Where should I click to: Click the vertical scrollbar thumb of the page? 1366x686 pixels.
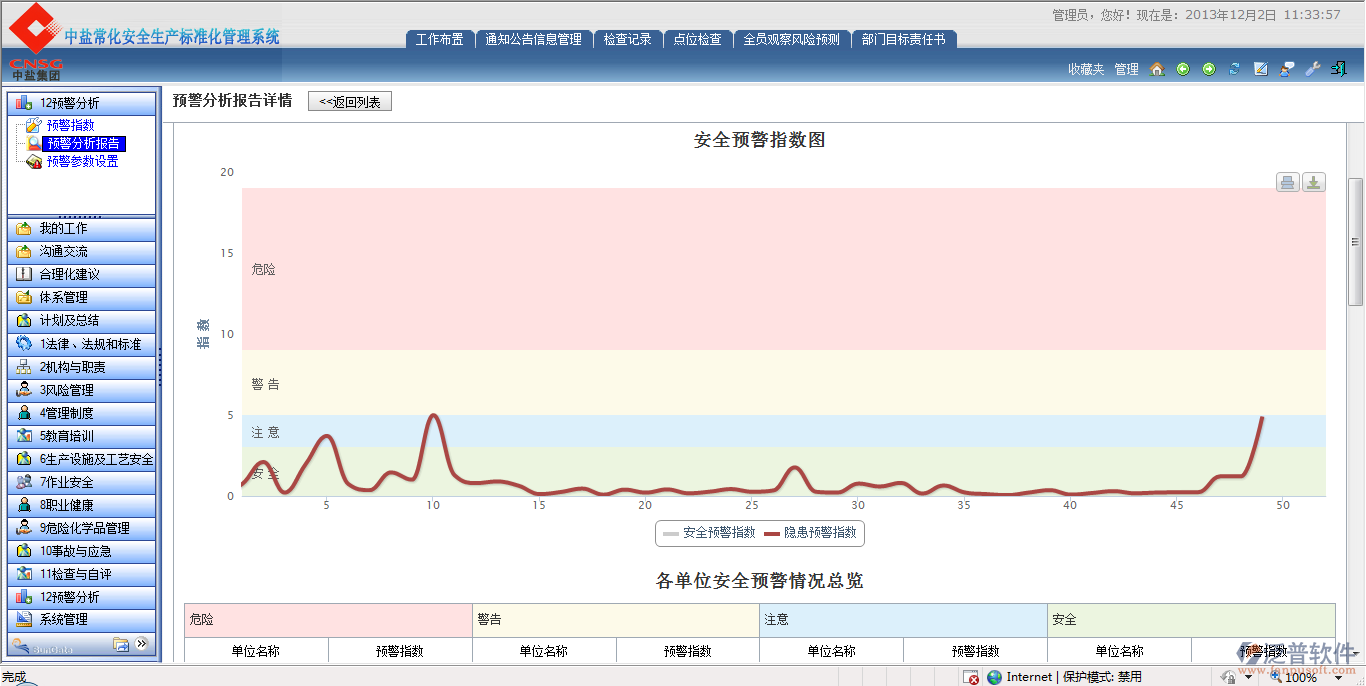(1356, 241)
